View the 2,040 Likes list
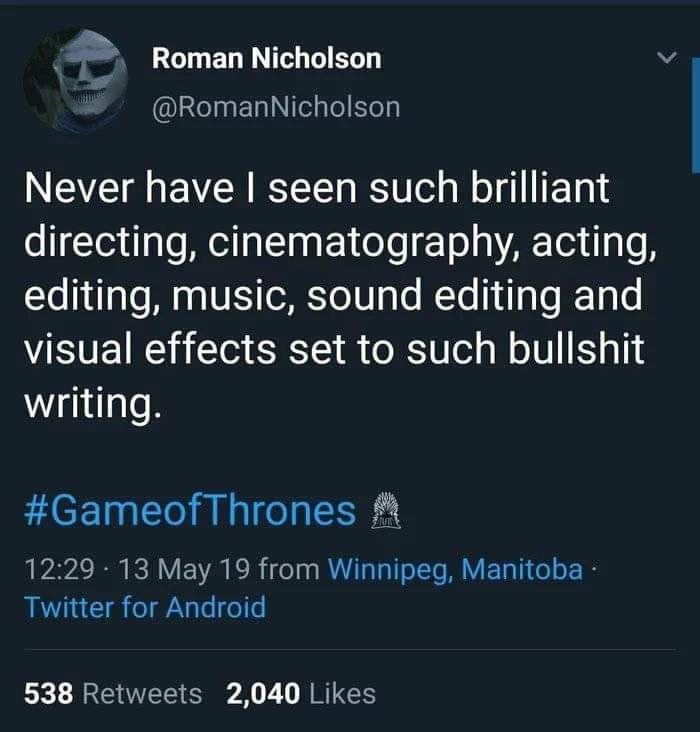This screenshot has width=700, height=732. tap(301, 693)
